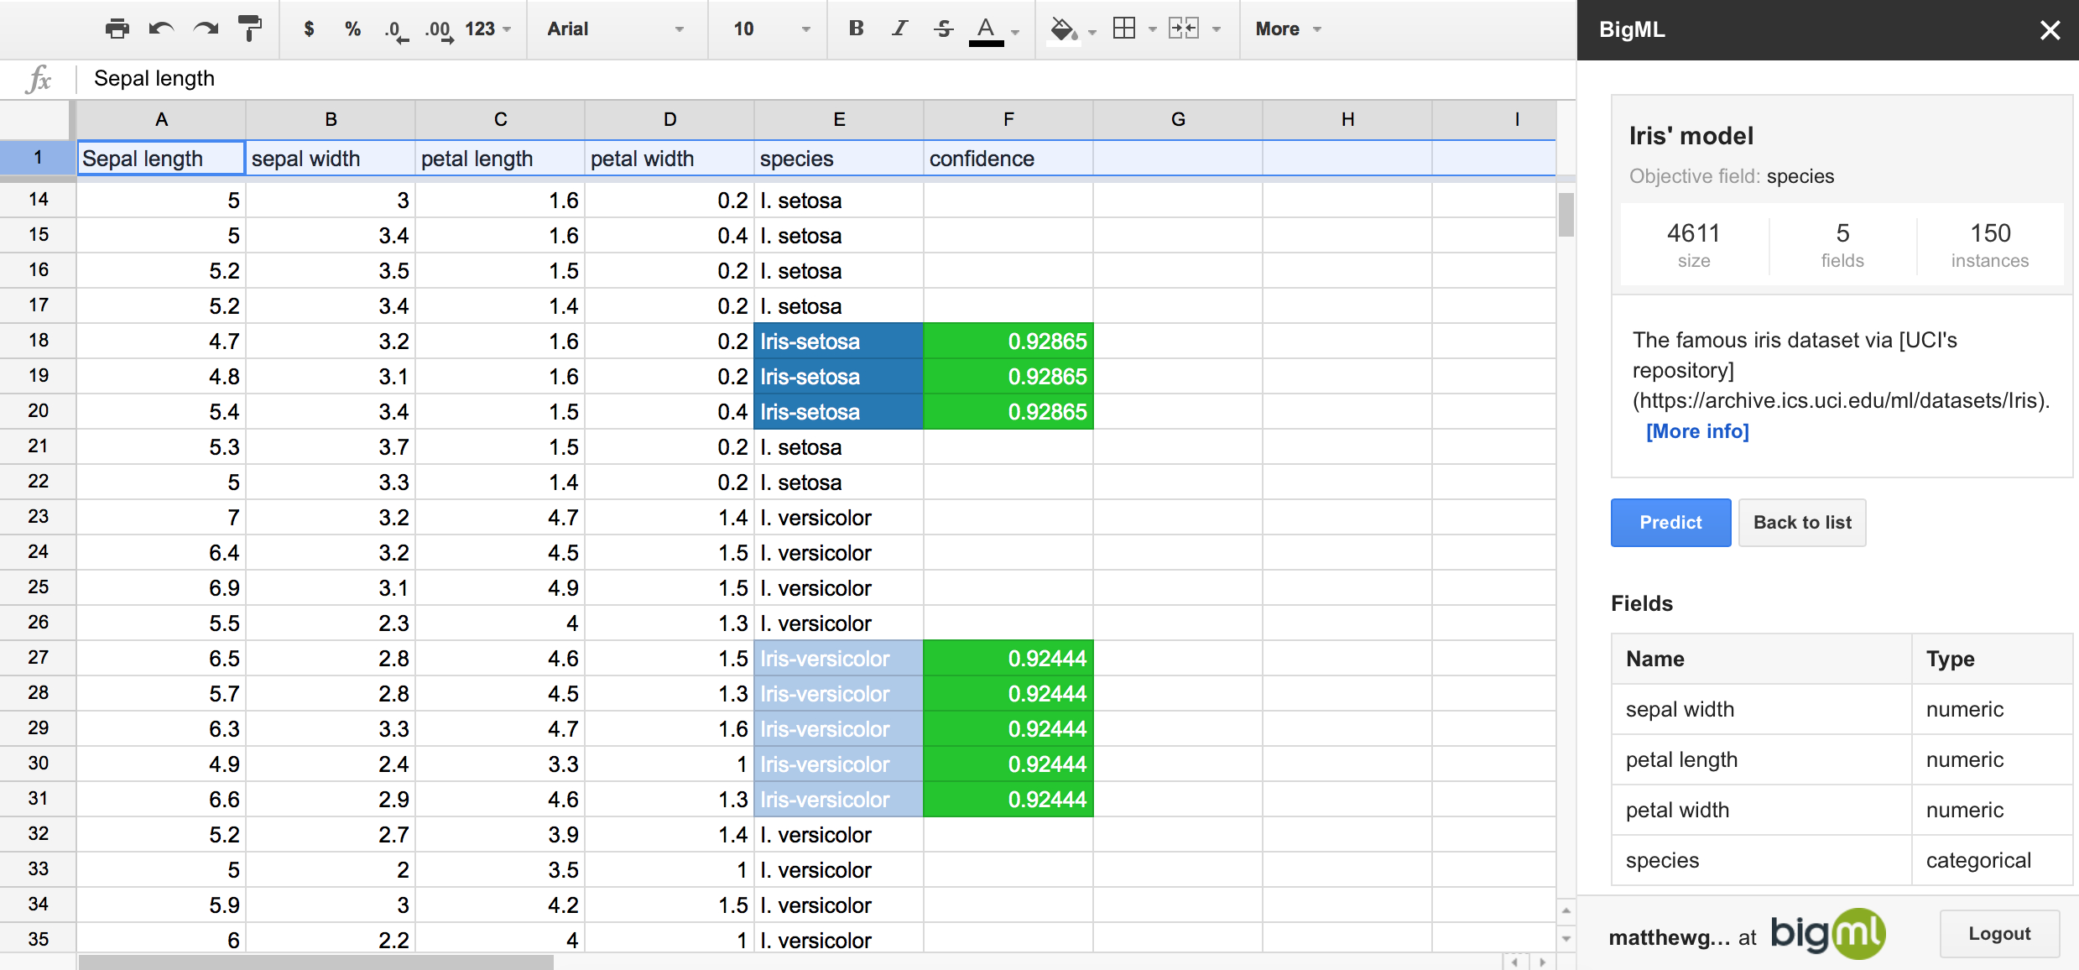Format selection as currency
2079x970 pixels.
309,29
